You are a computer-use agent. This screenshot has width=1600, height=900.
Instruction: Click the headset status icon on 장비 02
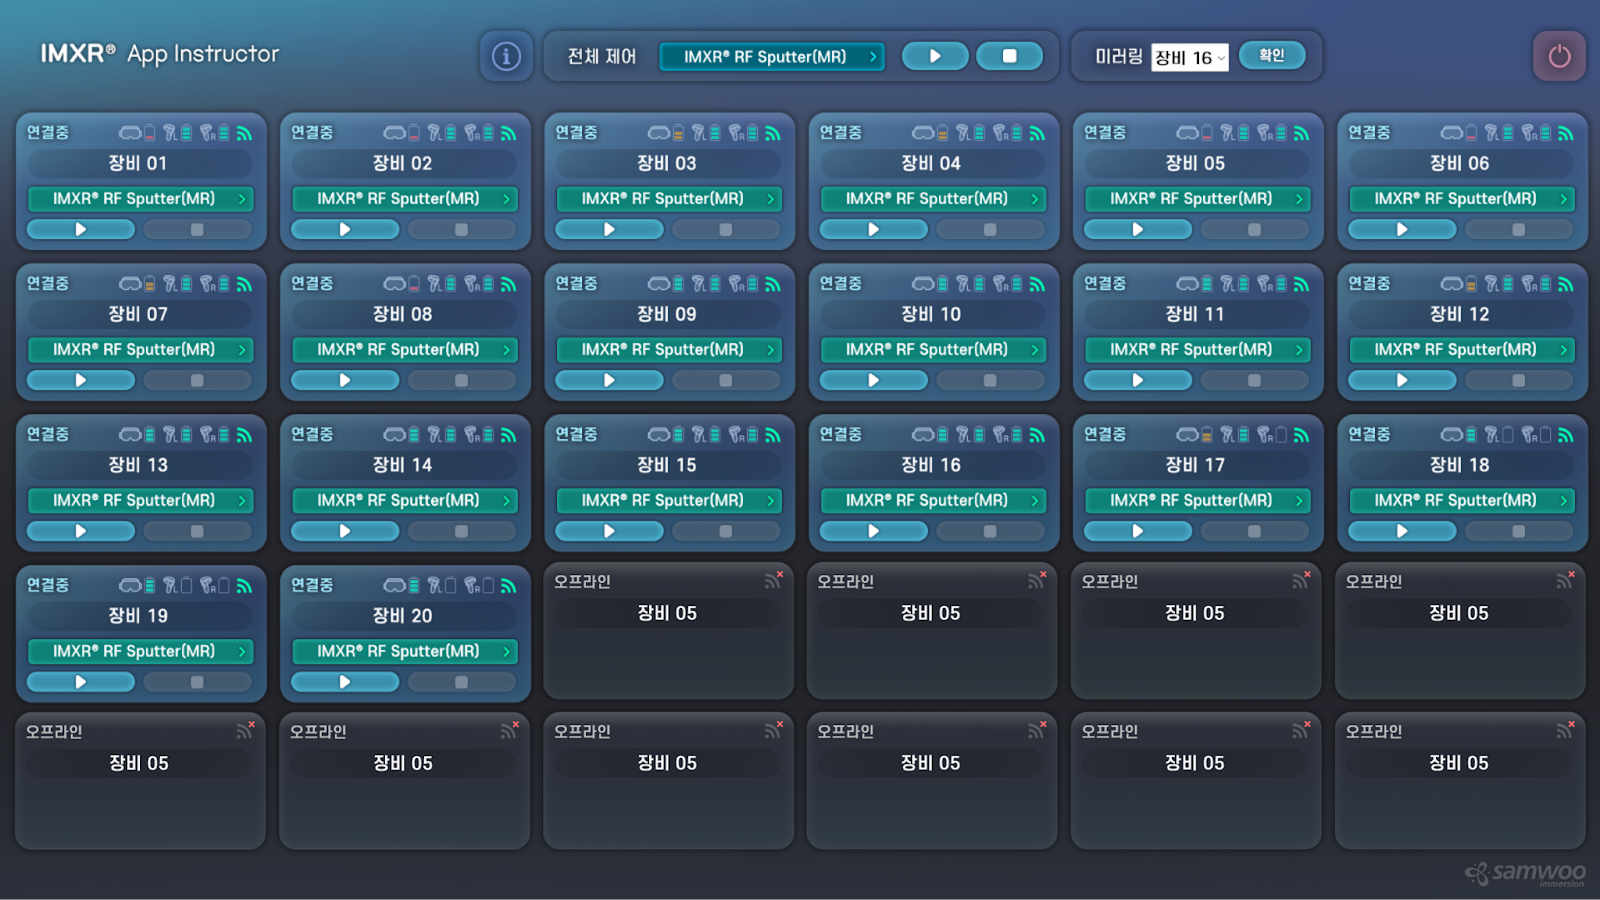[x=395, y=133]
